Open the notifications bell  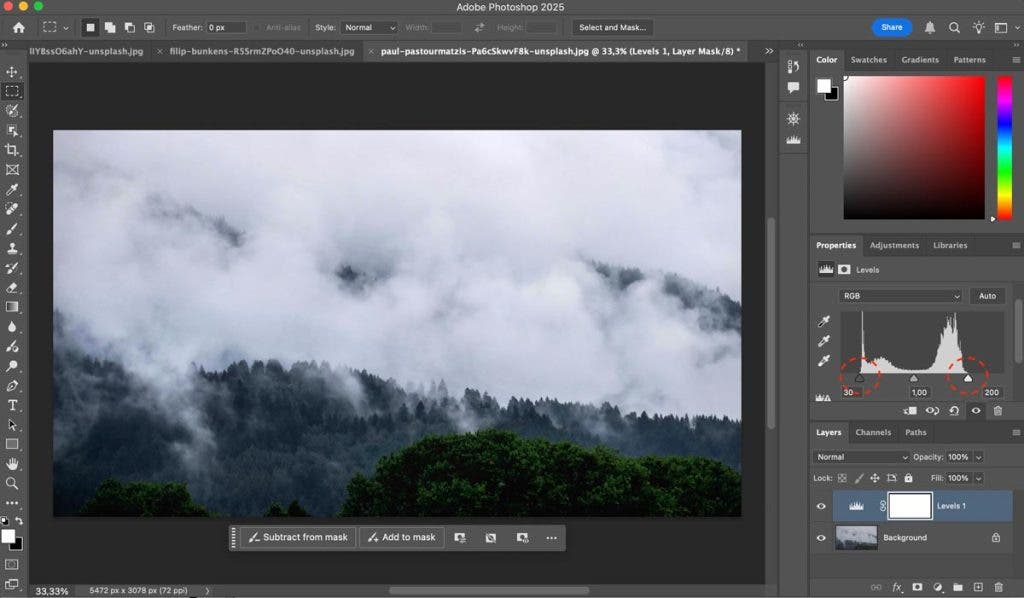point(929,27)
